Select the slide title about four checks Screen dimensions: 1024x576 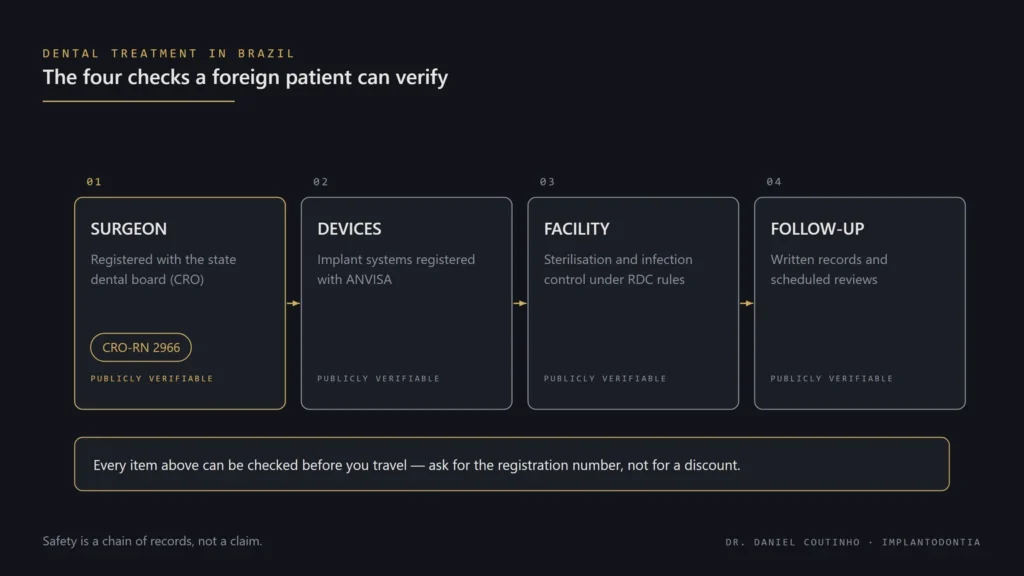245,77
